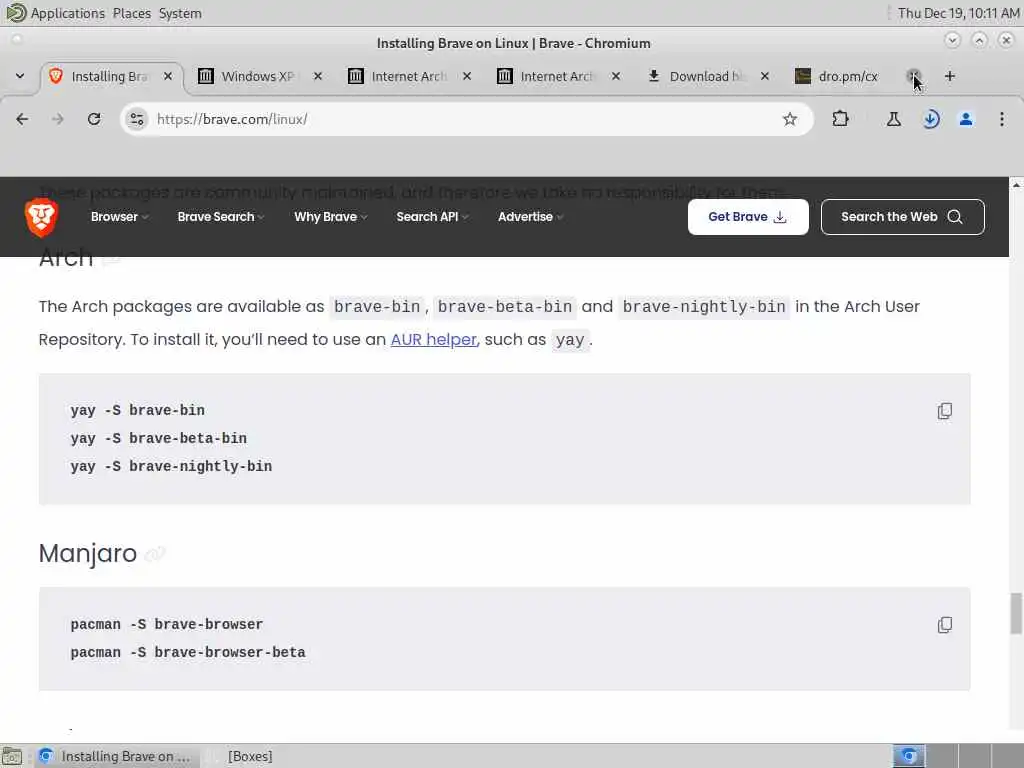Click the Get Brave button
This screenshot has height=768, width=1024.
point(748,217)
